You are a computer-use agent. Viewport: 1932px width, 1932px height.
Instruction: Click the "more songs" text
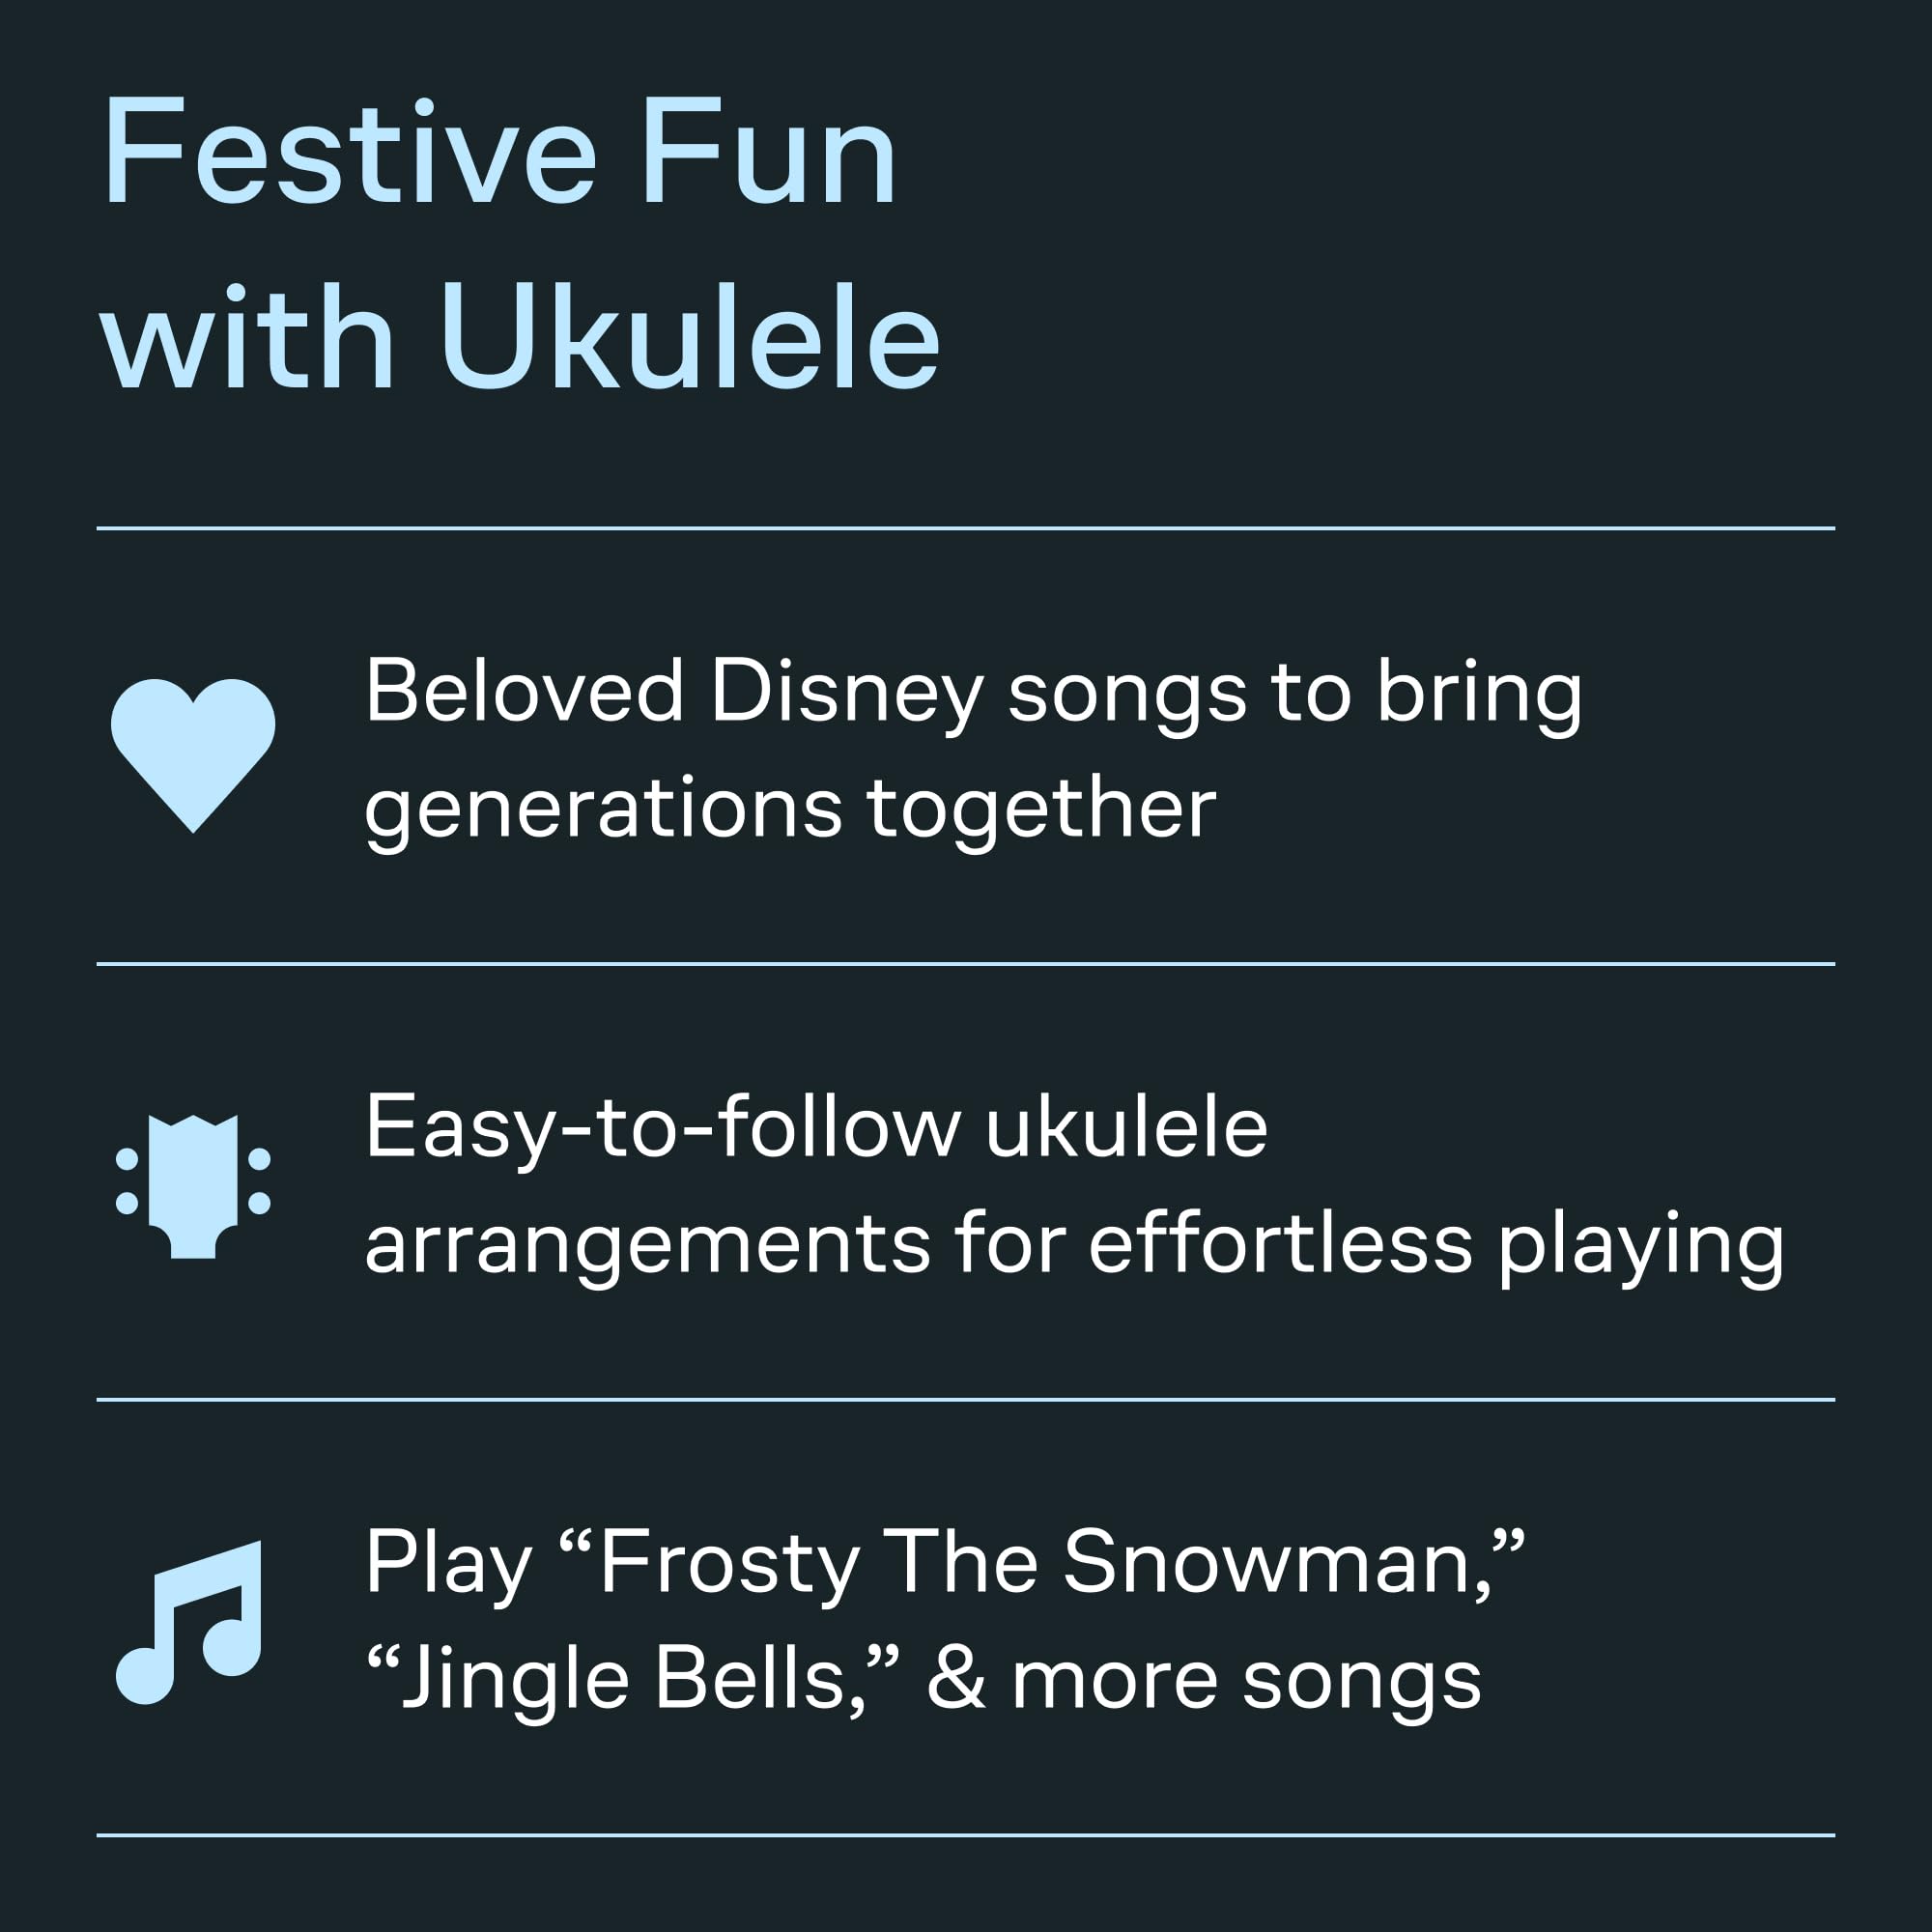click(x=1246, y=1680)
